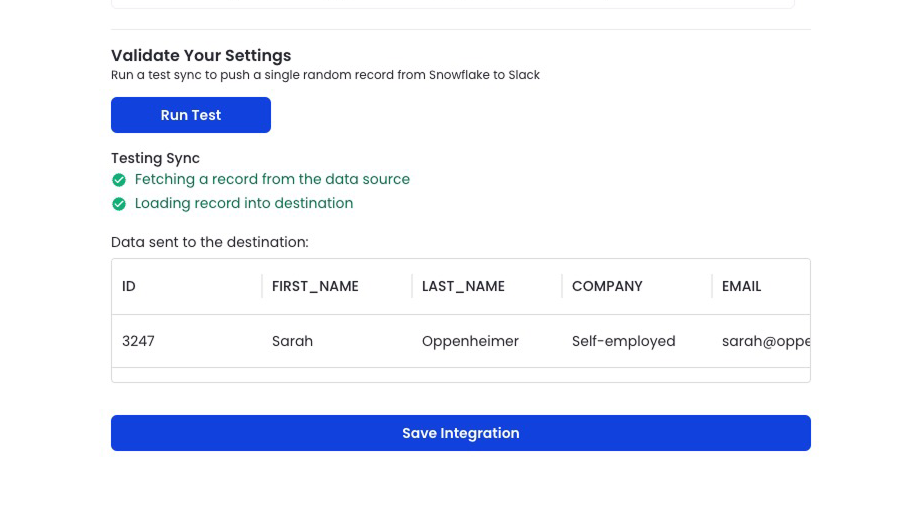The height and width of the screenshot is (518, 912).
Task: Select the COMPANY column header
Action: click(637, 287)
